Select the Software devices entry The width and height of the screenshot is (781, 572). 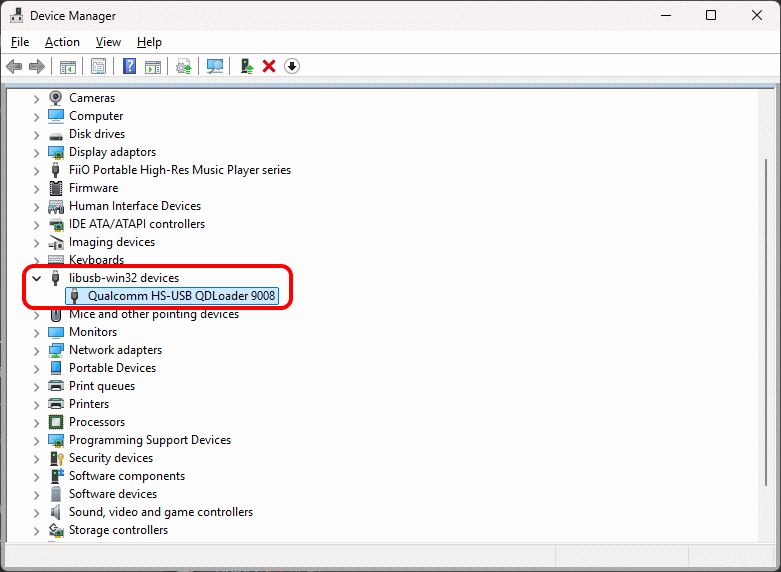113,494
